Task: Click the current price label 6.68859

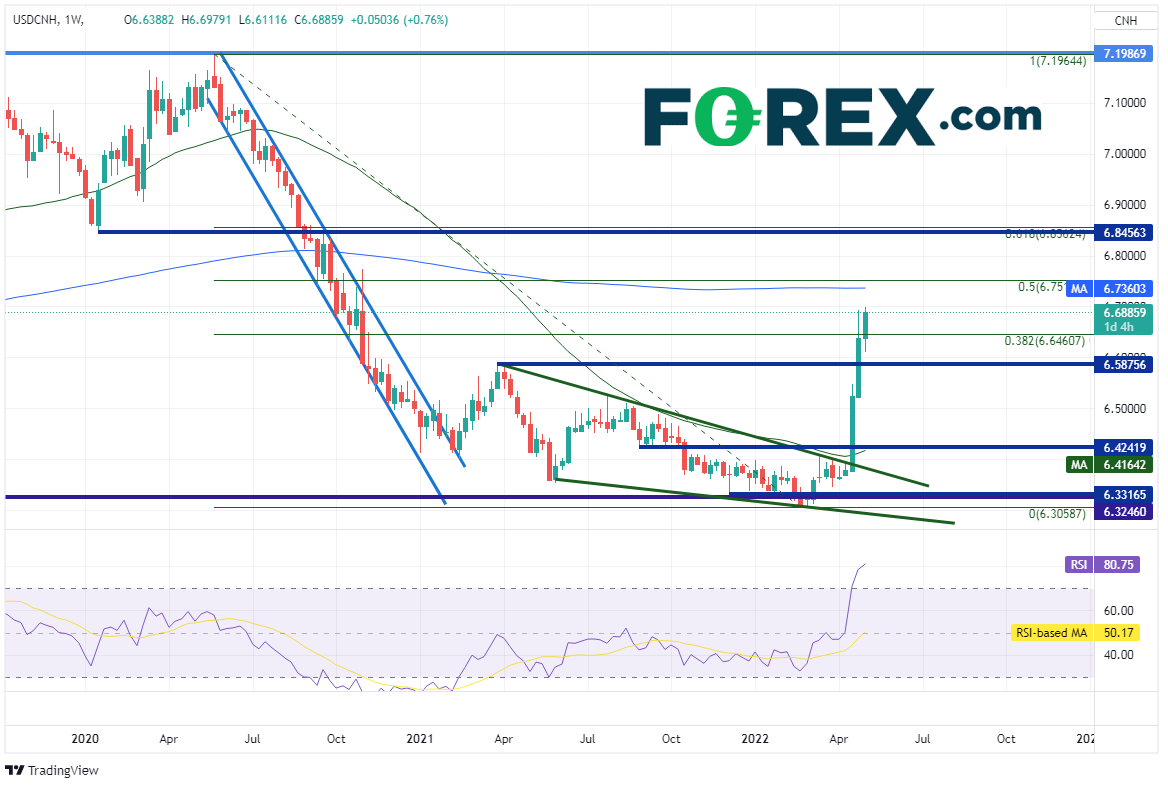Action: (x=1125, y=312)
